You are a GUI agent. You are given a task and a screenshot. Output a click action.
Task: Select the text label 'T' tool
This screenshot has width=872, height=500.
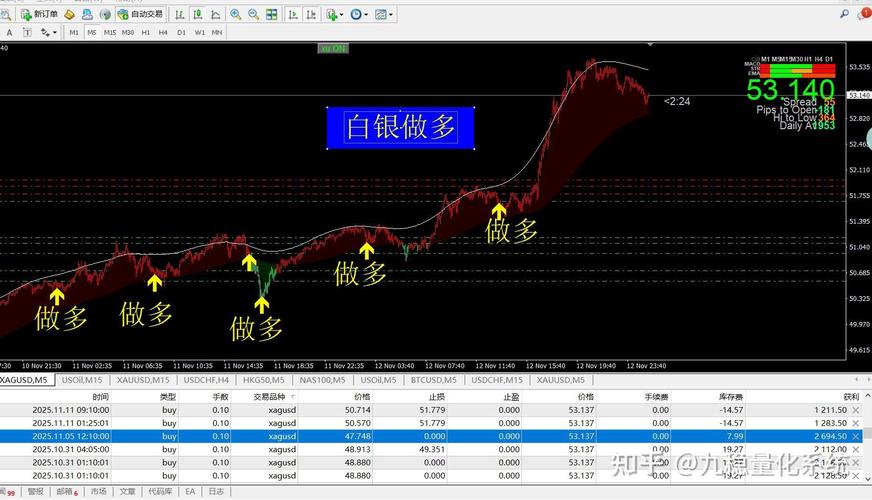pos(27,33)
